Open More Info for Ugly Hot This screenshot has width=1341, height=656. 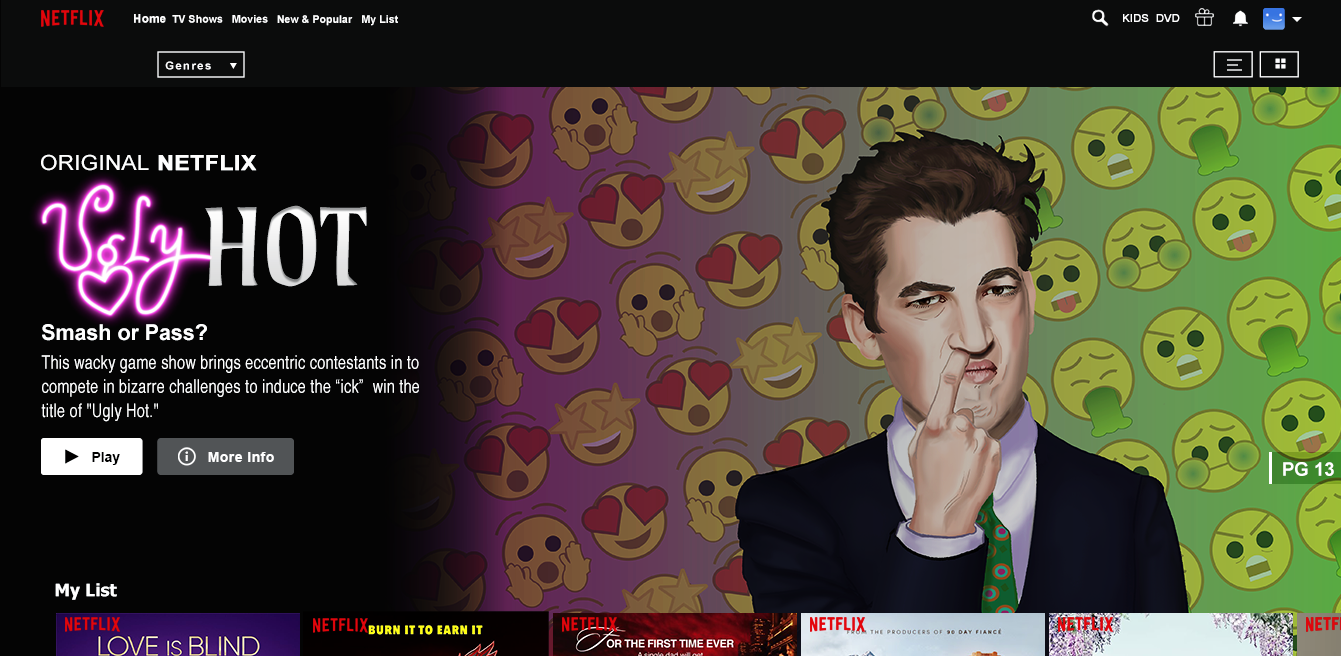tap(225, 456)
